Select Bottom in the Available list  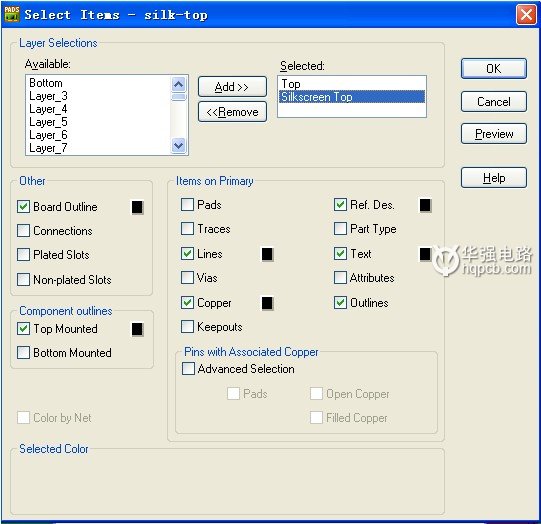point(46,83)
